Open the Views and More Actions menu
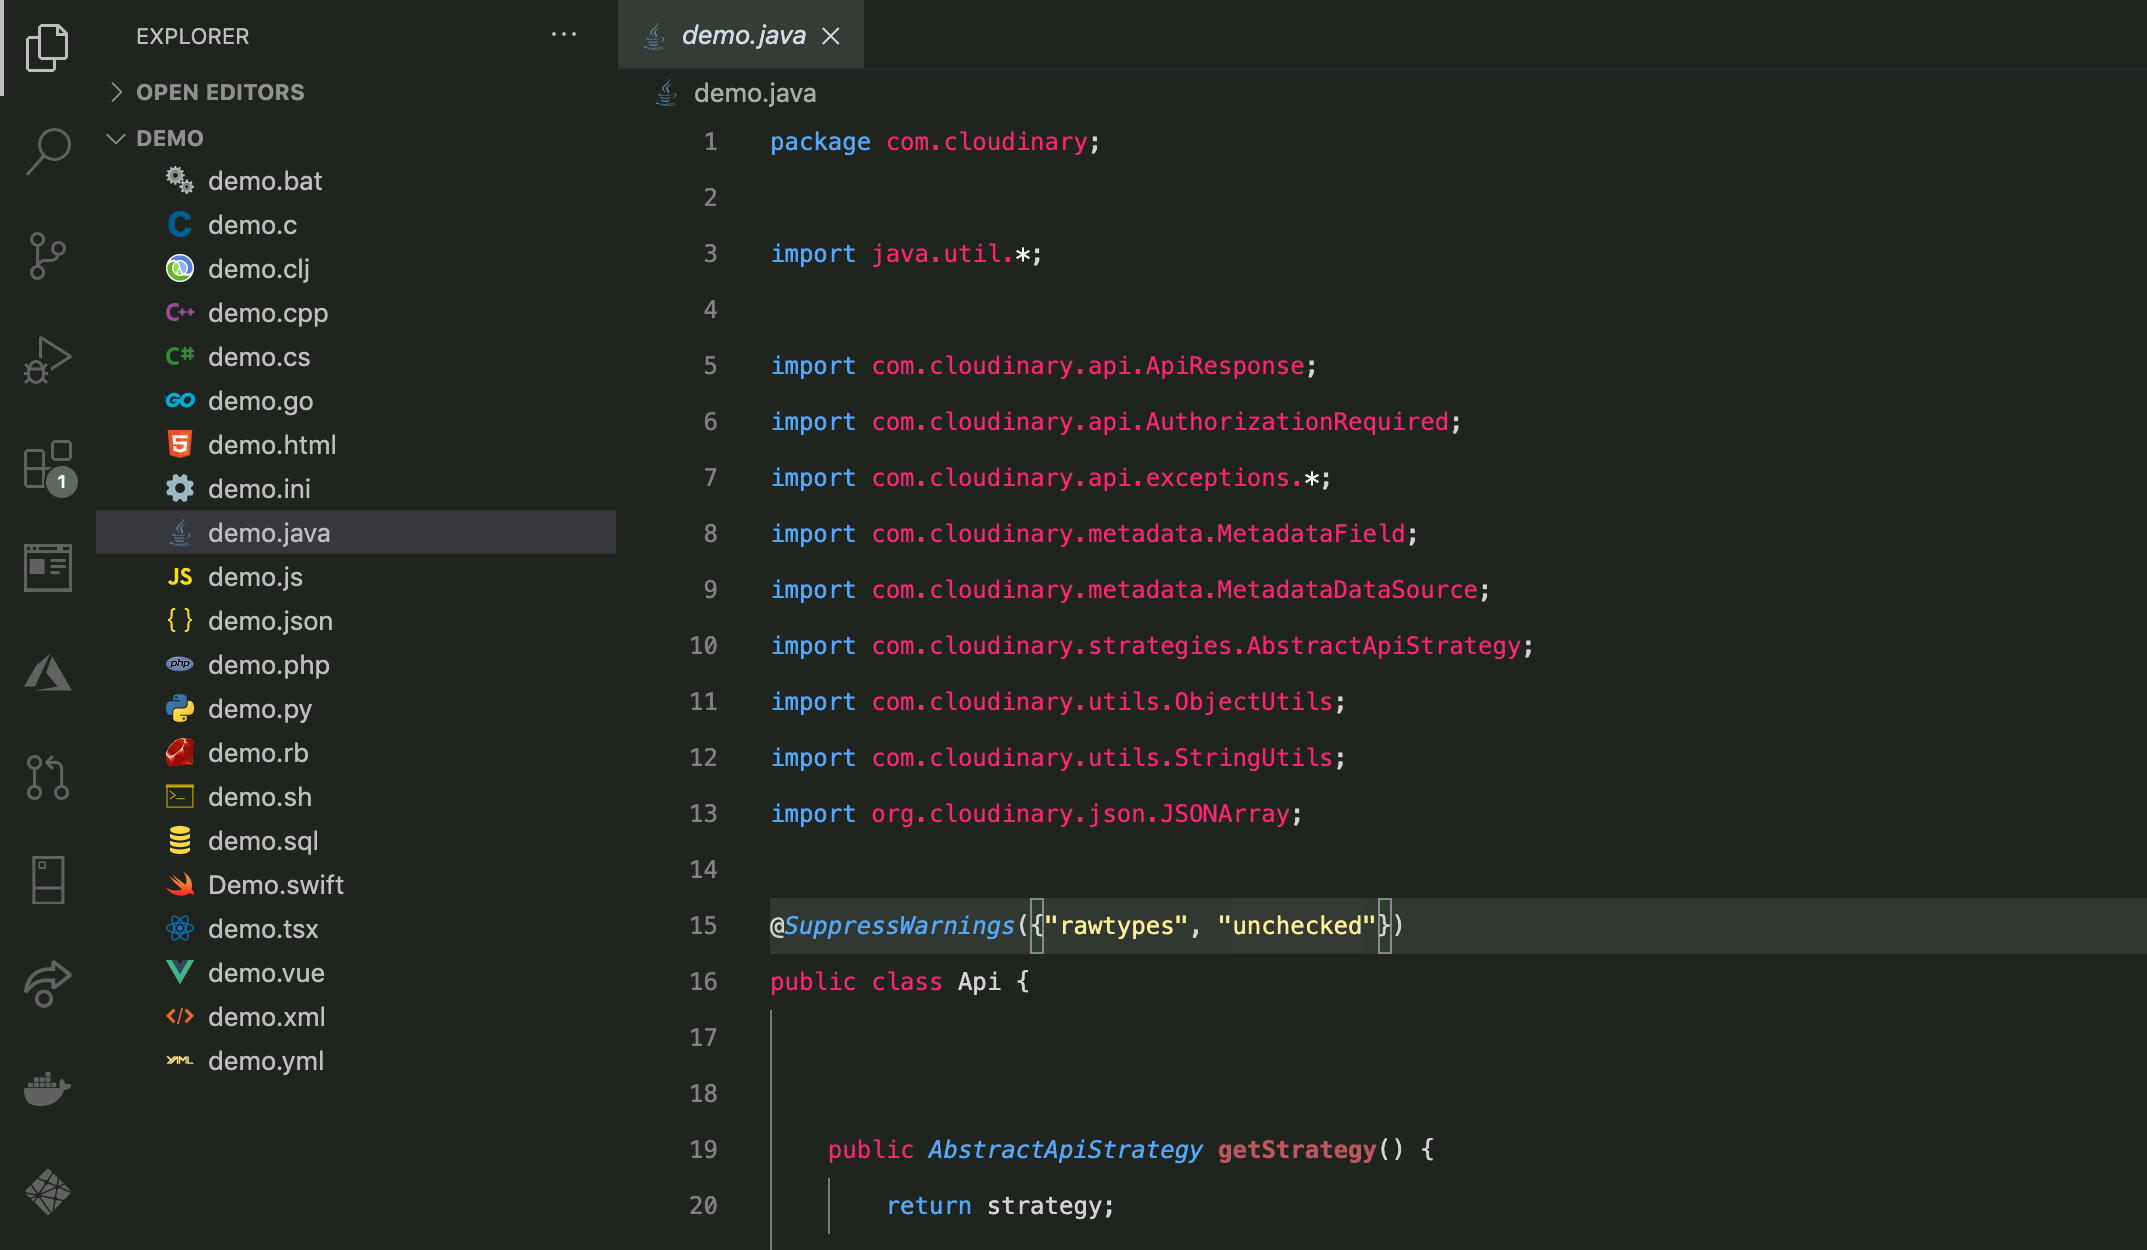 pos(565,34)
